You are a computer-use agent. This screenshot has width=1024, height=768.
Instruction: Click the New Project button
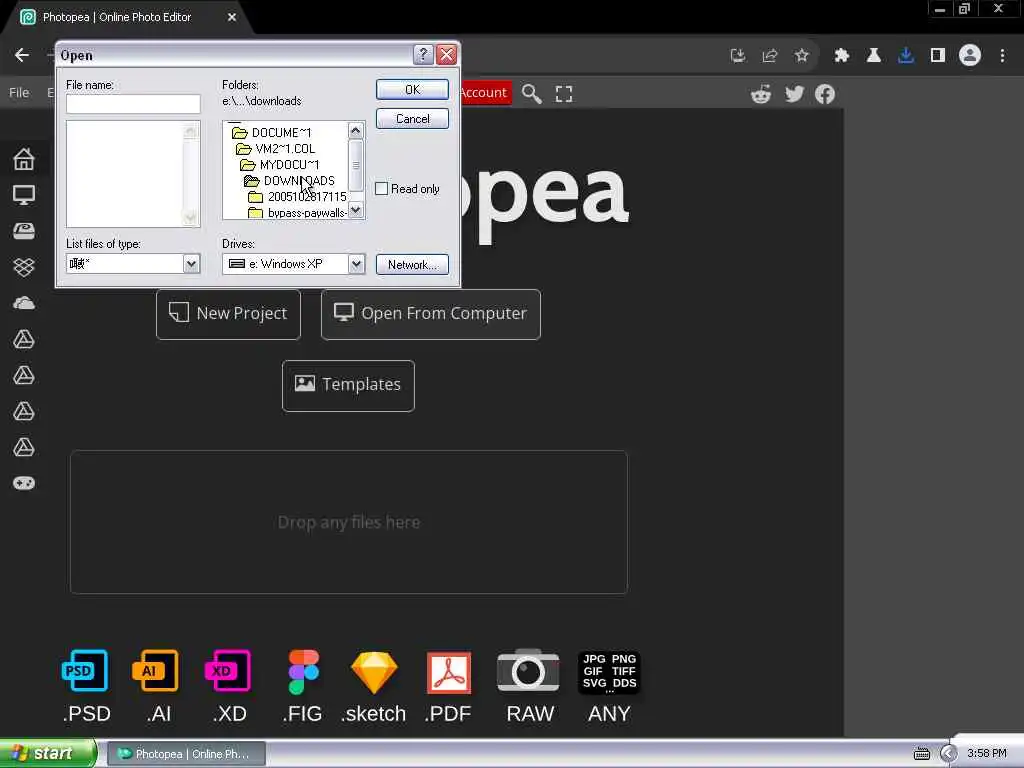[x=229, y=314]
